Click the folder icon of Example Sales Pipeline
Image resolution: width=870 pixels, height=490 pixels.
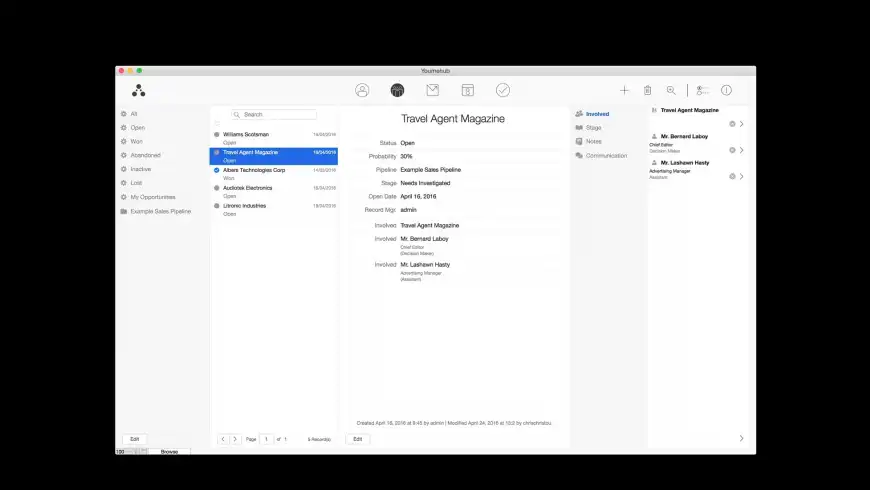pos(124,211)
